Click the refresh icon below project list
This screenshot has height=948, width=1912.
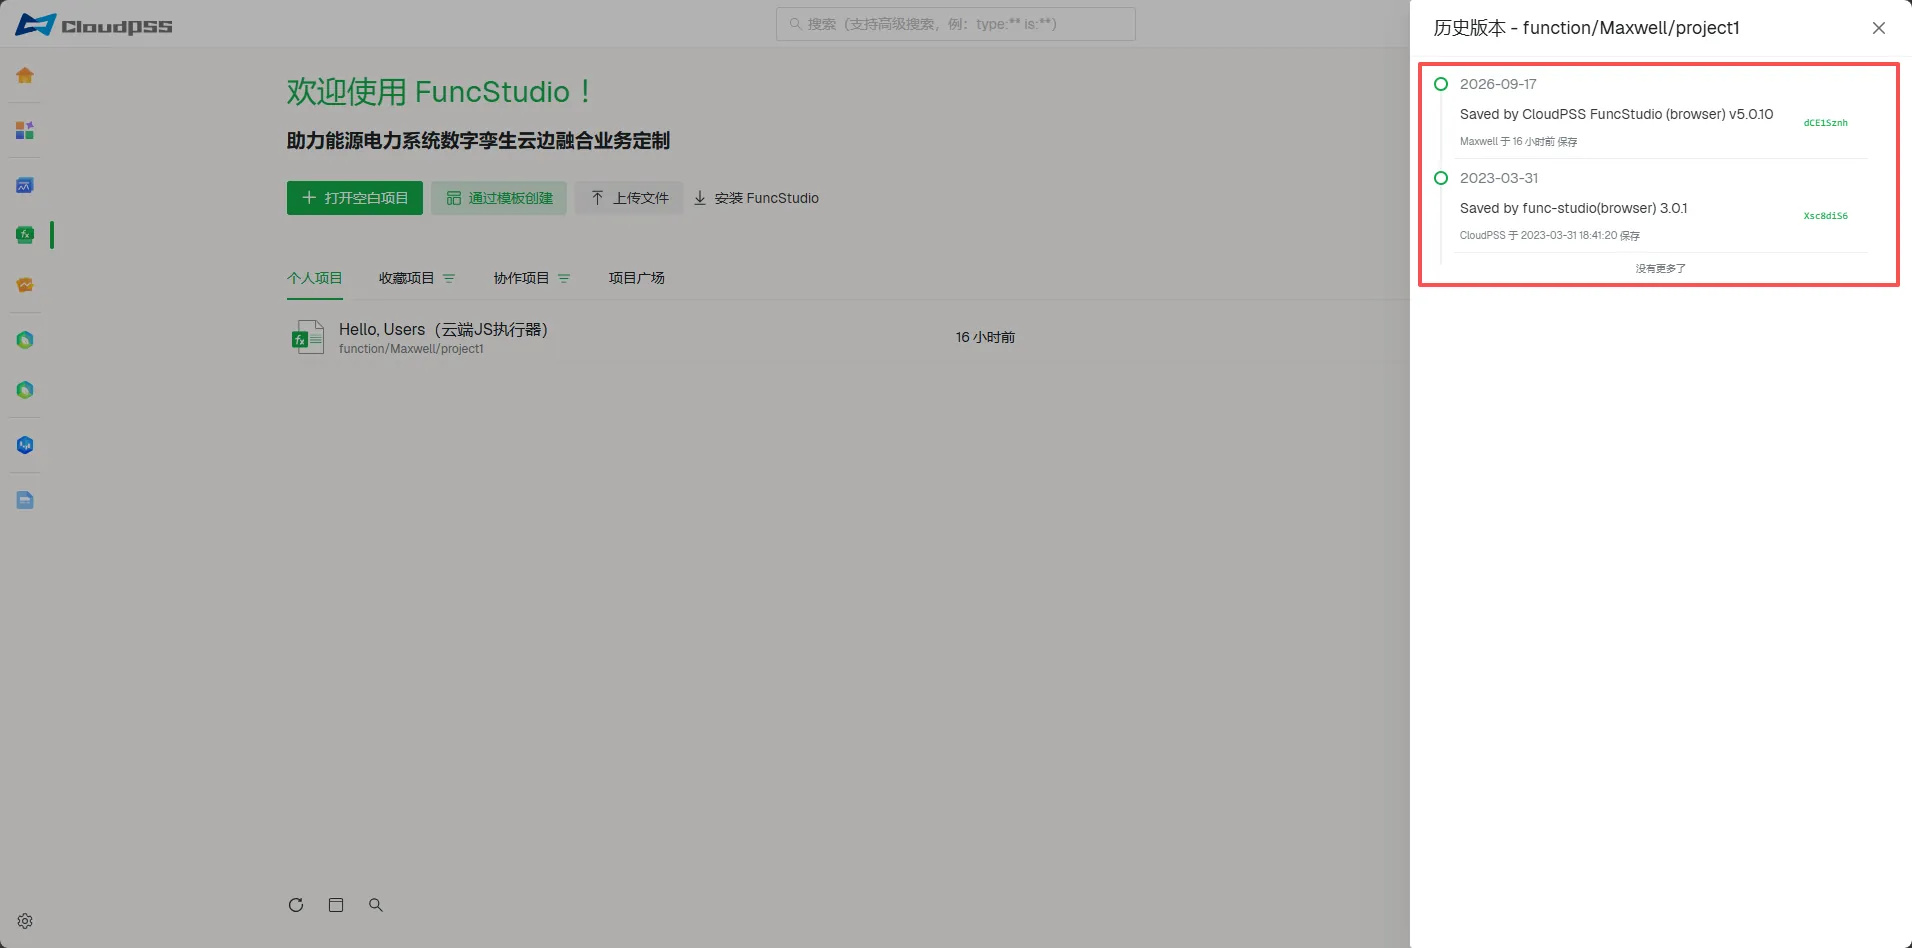pos(296,905)
